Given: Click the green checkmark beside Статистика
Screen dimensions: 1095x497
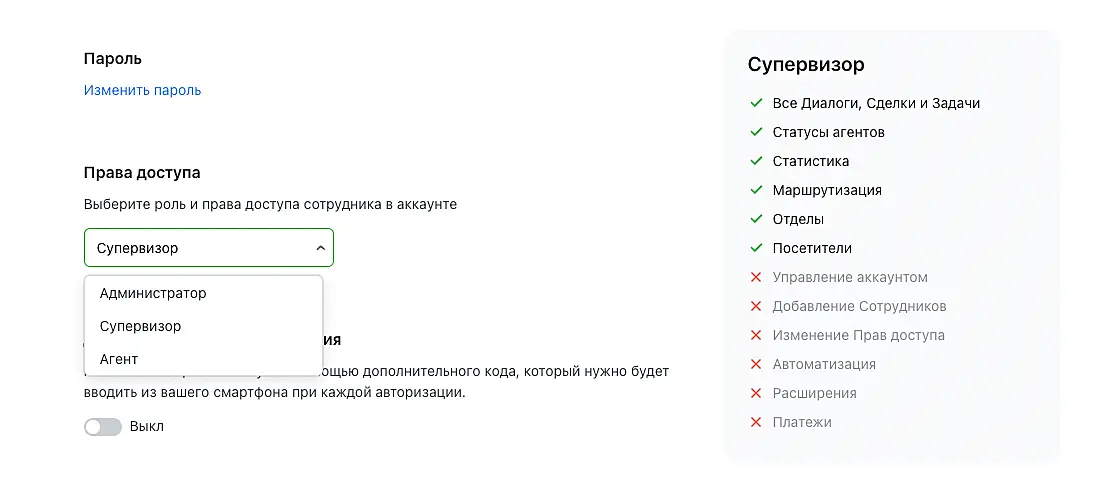Looking at the screenshot, I should coord(756,161).
